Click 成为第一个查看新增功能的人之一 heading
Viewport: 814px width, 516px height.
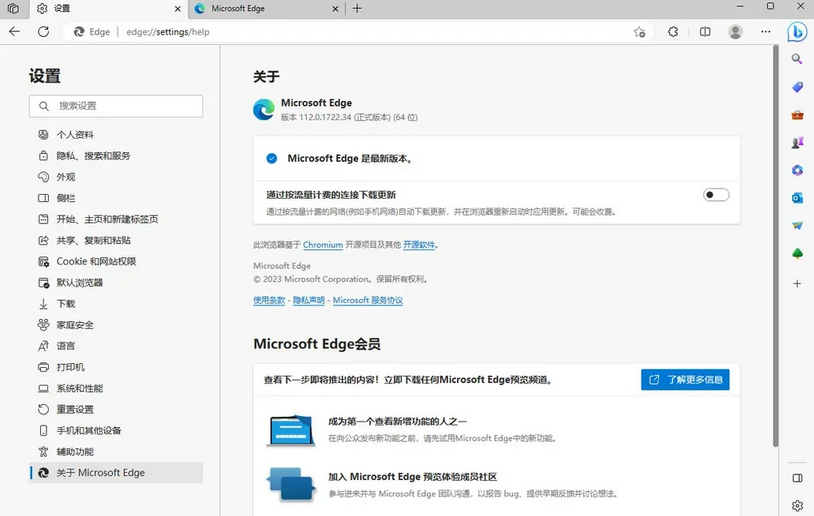397,421
